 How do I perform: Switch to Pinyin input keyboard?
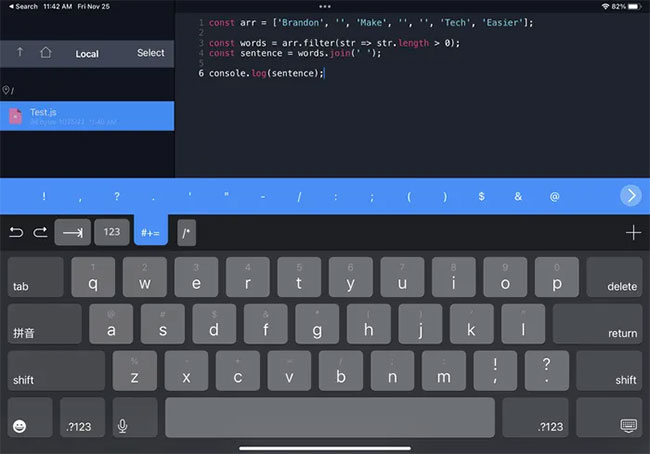coord(44,324)
